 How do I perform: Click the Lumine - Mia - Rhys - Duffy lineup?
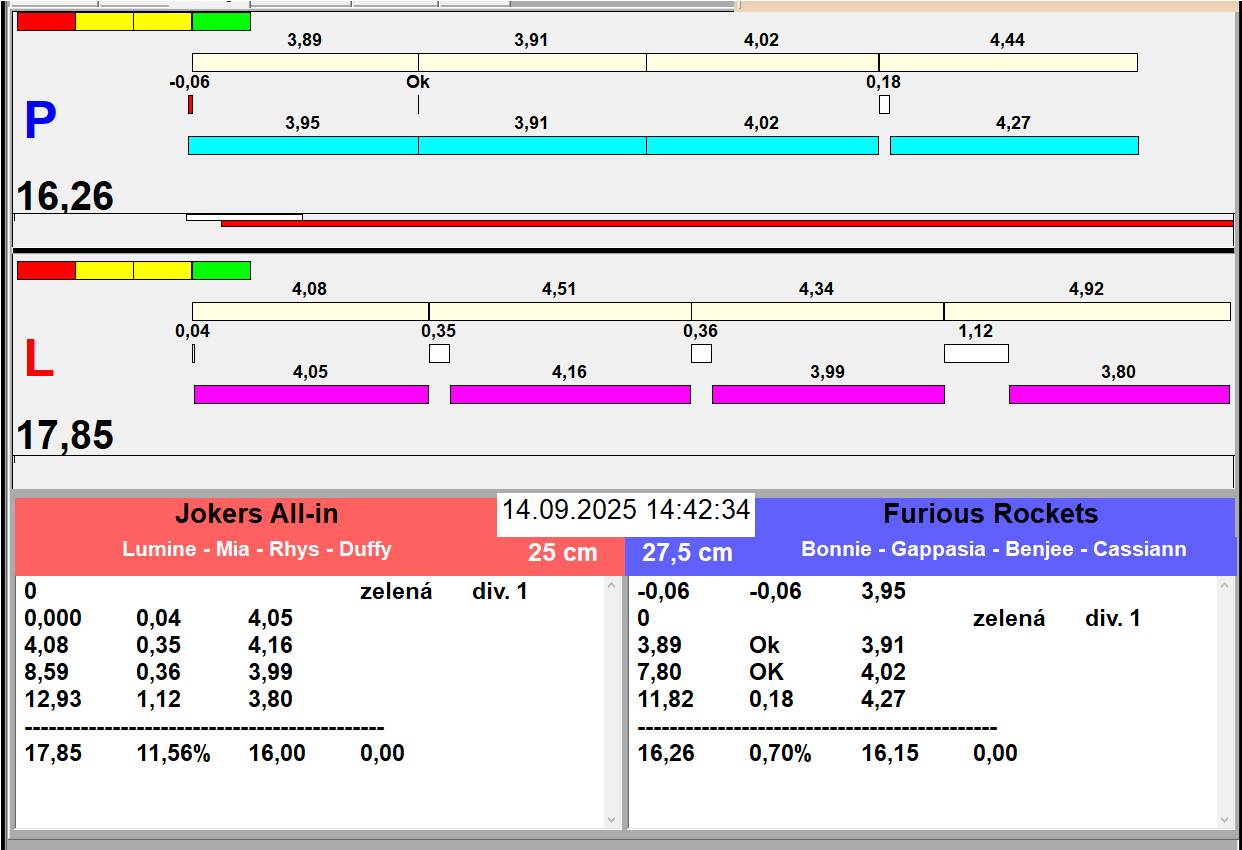257,549
